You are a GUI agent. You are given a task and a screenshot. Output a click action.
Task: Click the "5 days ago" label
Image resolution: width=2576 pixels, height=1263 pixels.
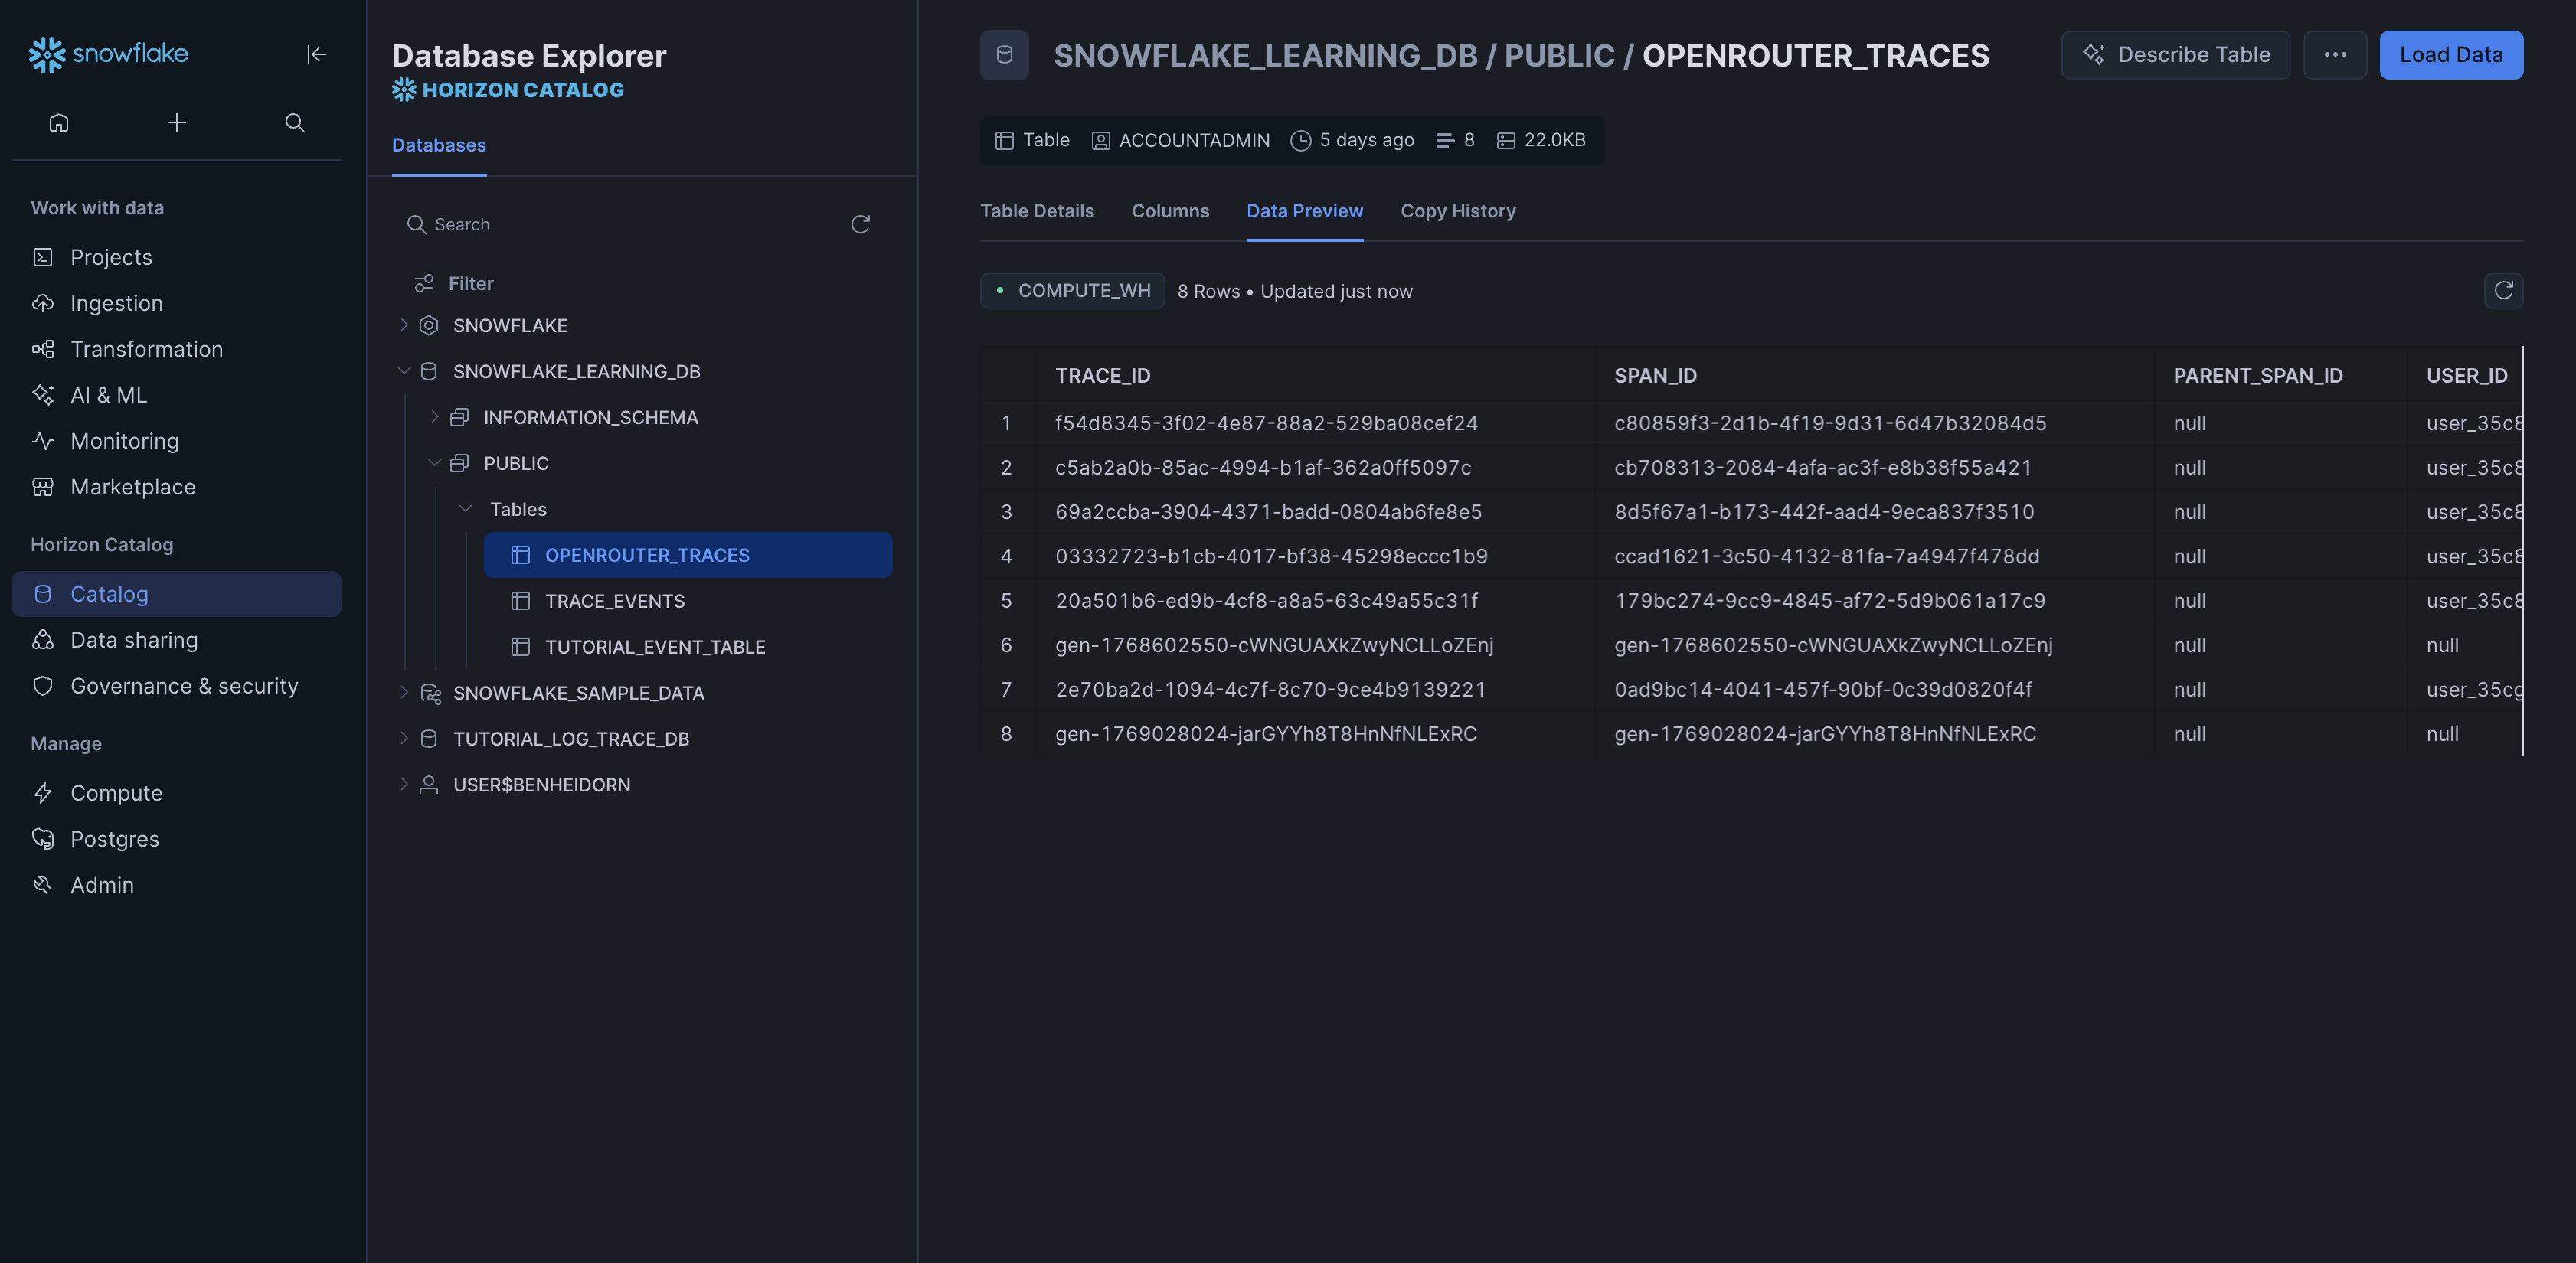click(x=1352, y=140)
